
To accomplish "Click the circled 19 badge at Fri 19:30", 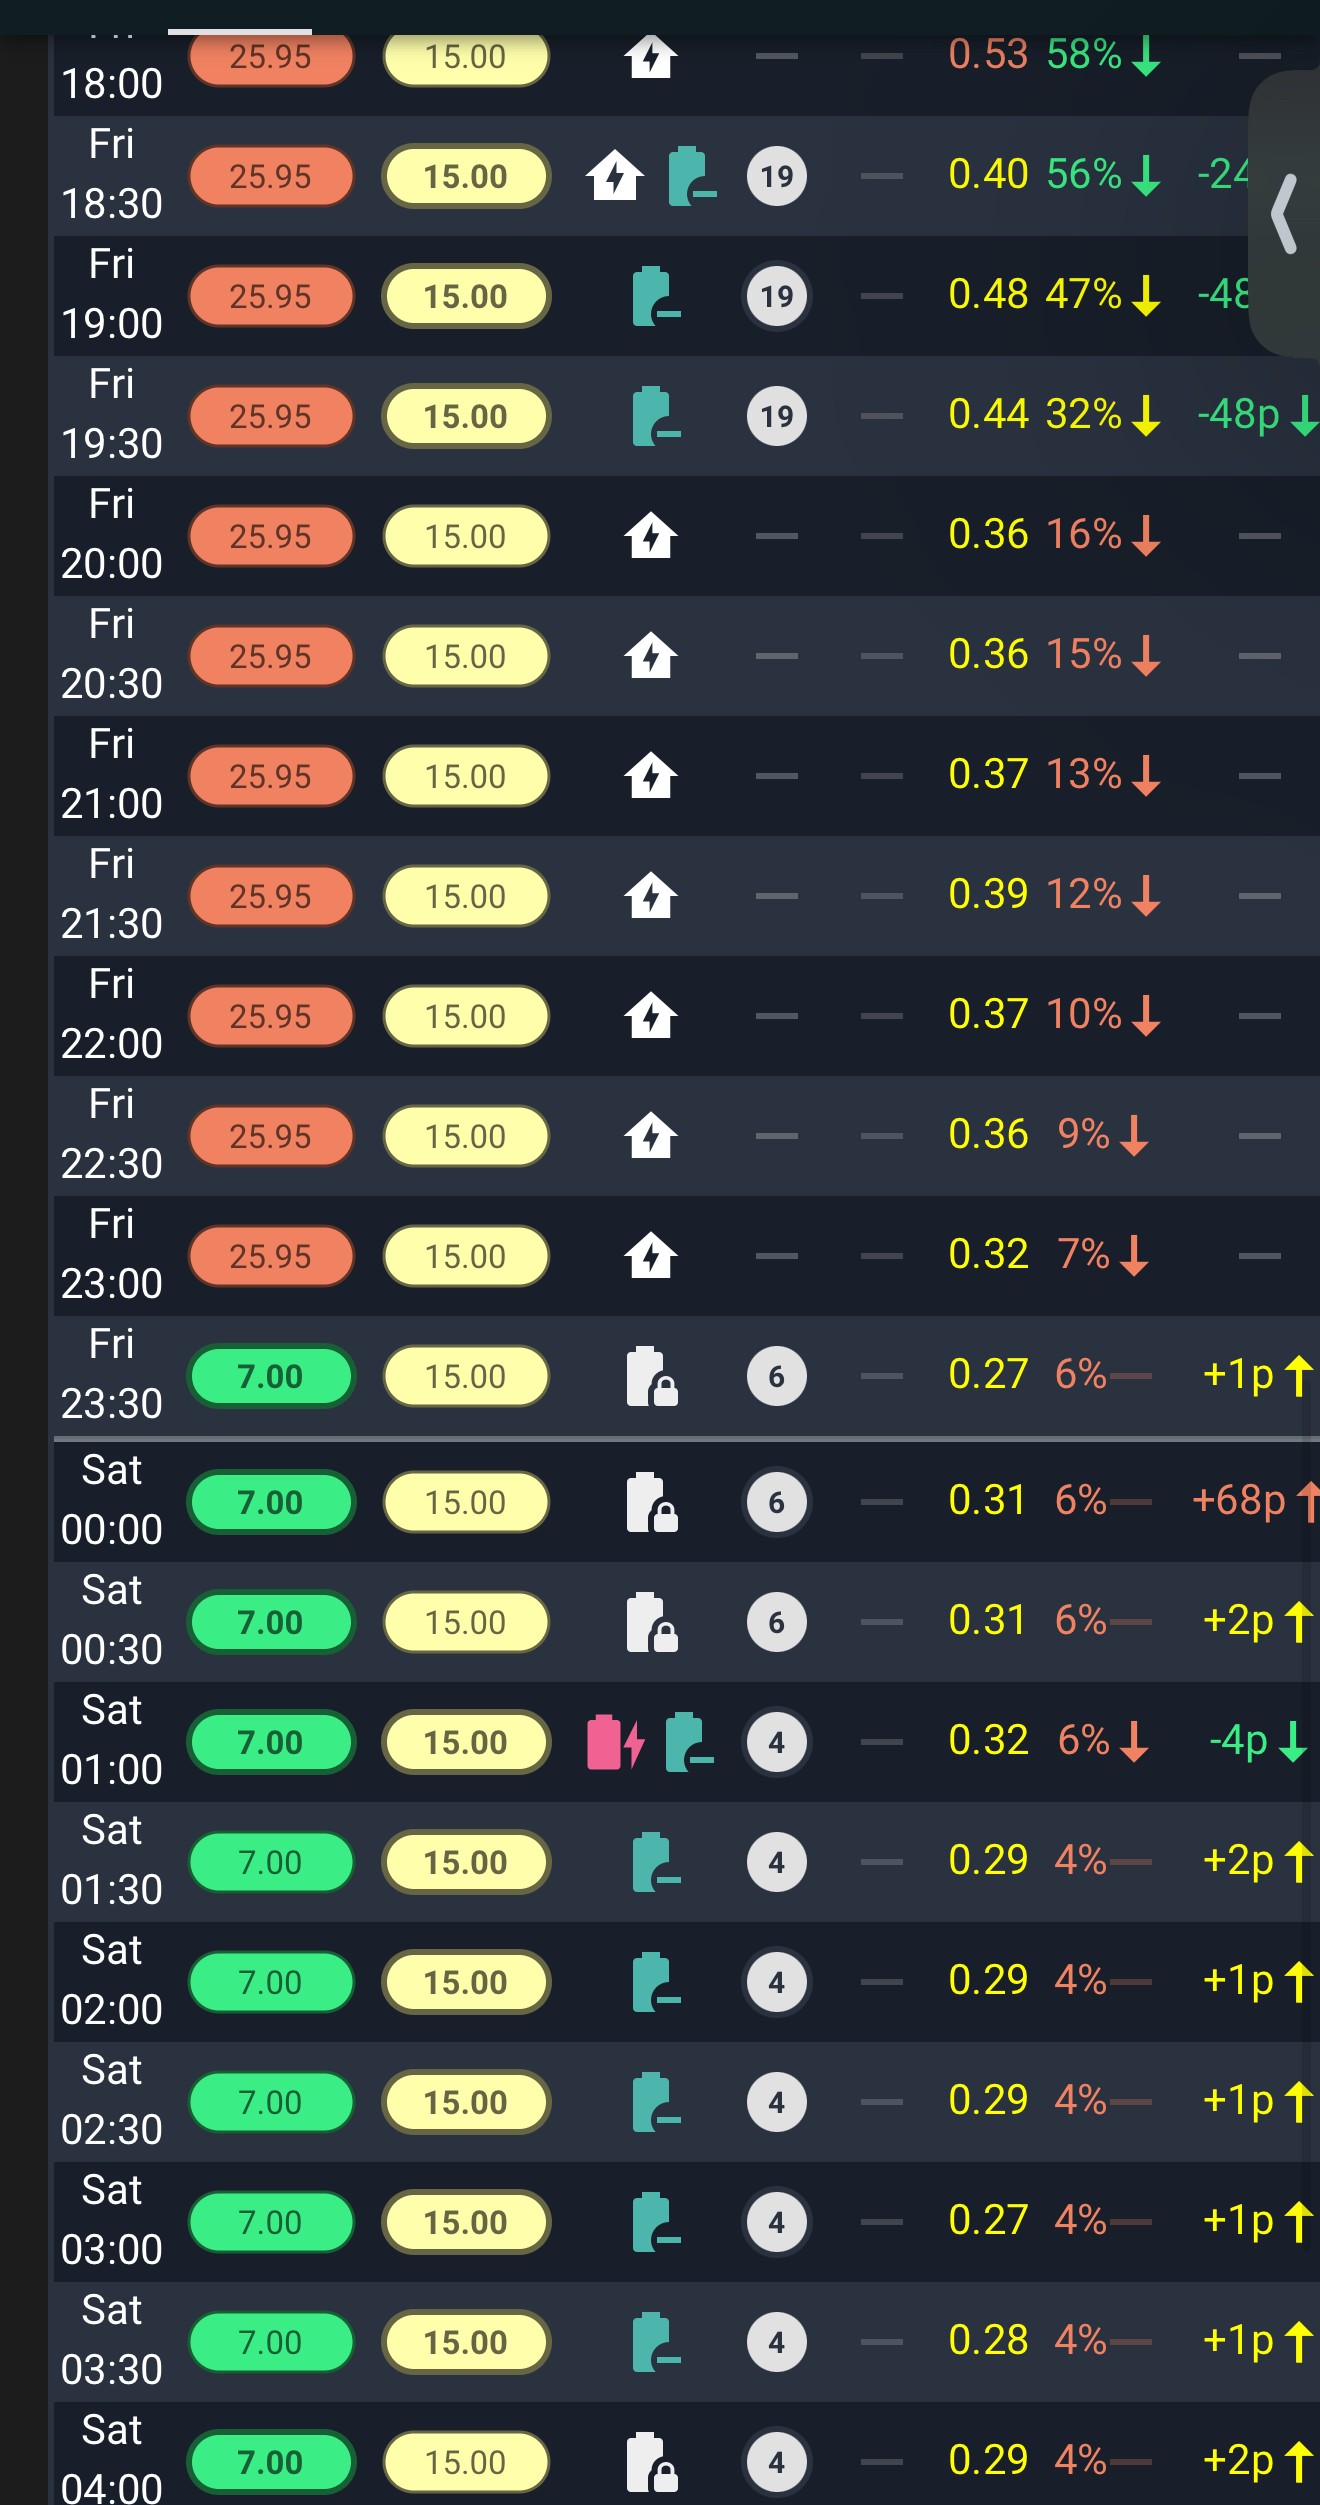I will pyautogui.click(x=777, y=416).
